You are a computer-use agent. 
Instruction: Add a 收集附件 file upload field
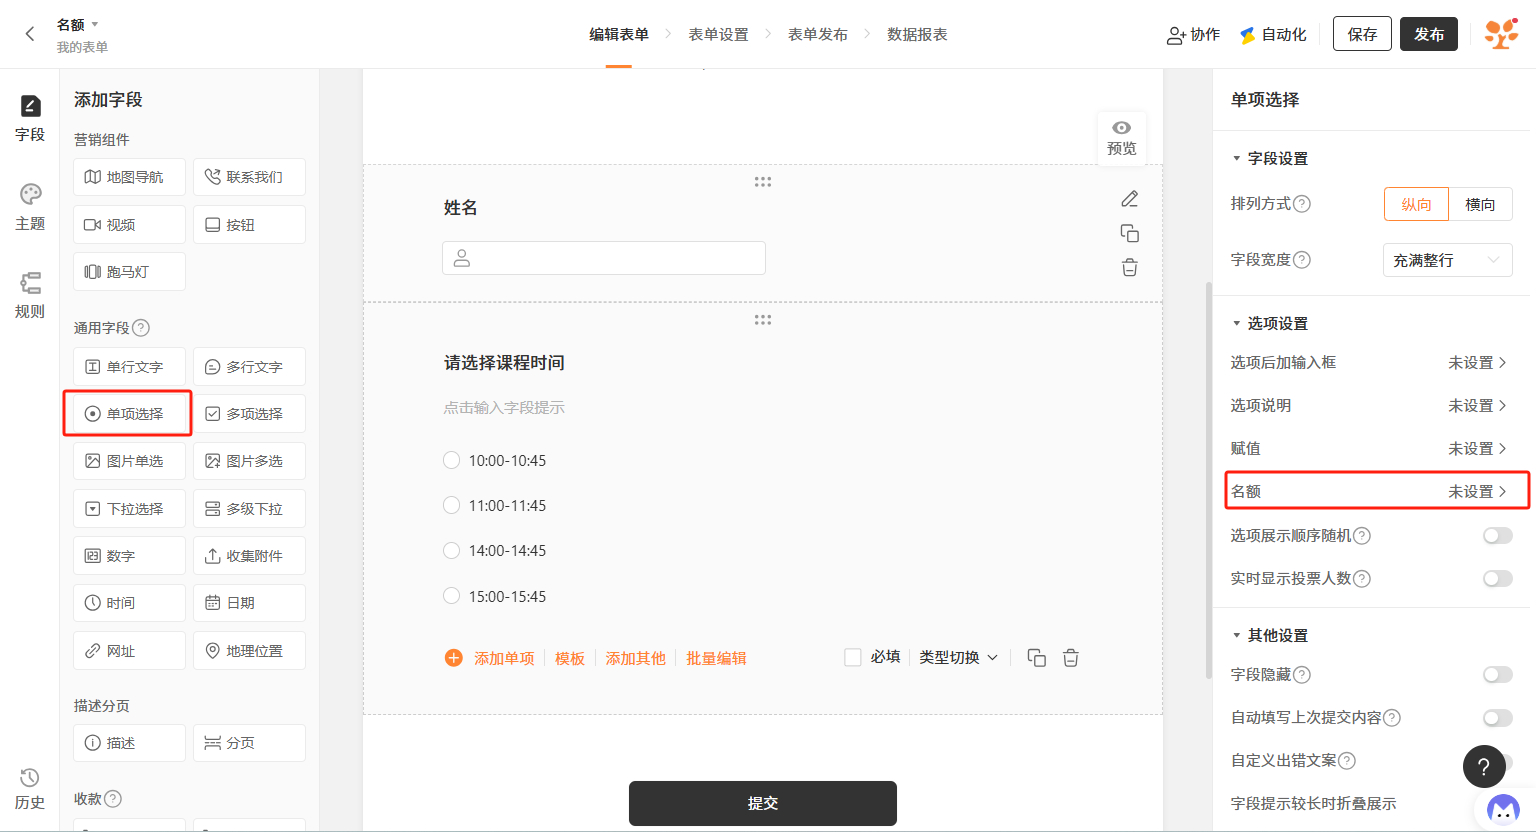[249, 556]
